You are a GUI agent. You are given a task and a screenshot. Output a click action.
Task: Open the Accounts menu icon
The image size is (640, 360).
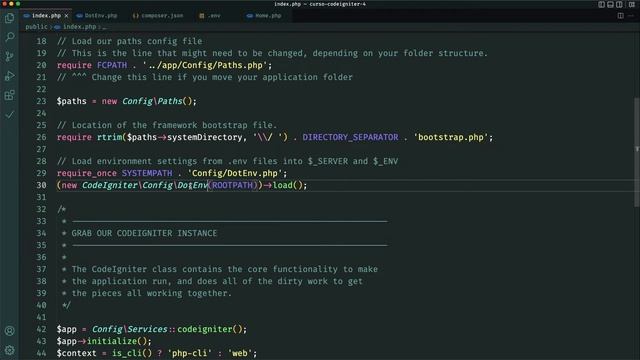[9, 331]
